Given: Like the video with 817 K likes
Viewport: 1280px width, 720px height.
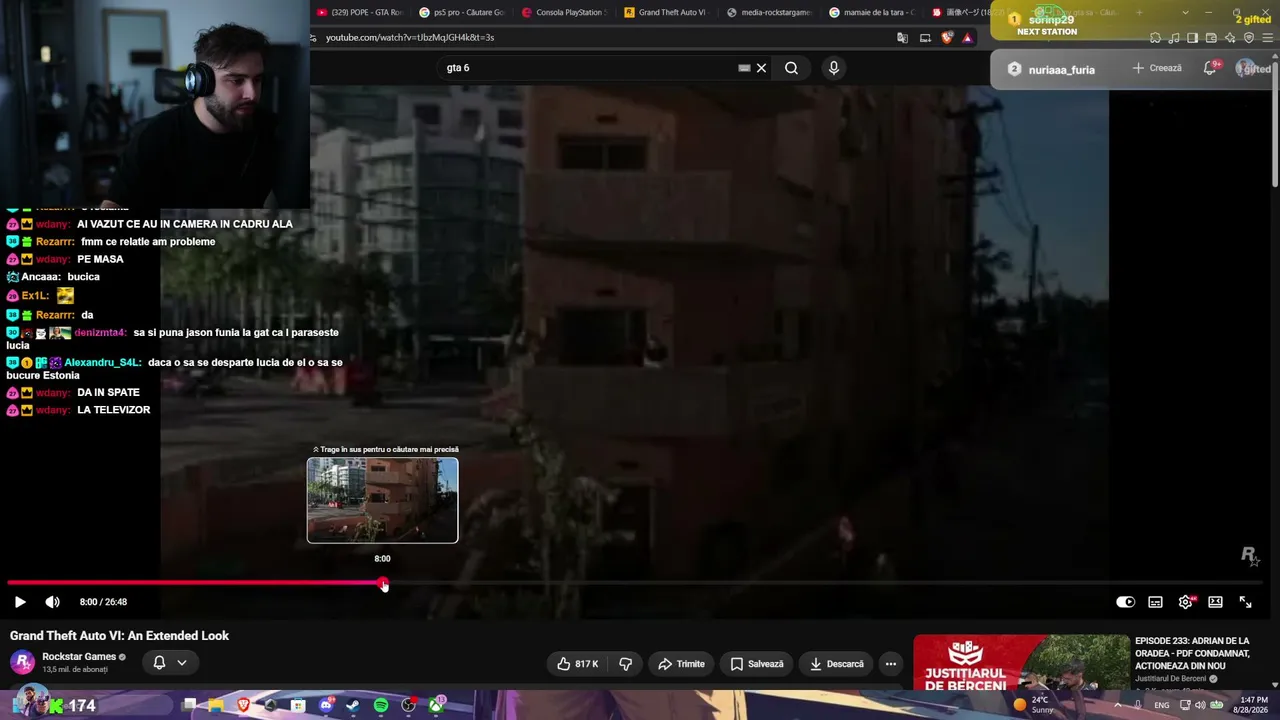Looking at the screenshot, I should [x=577, y=664].
